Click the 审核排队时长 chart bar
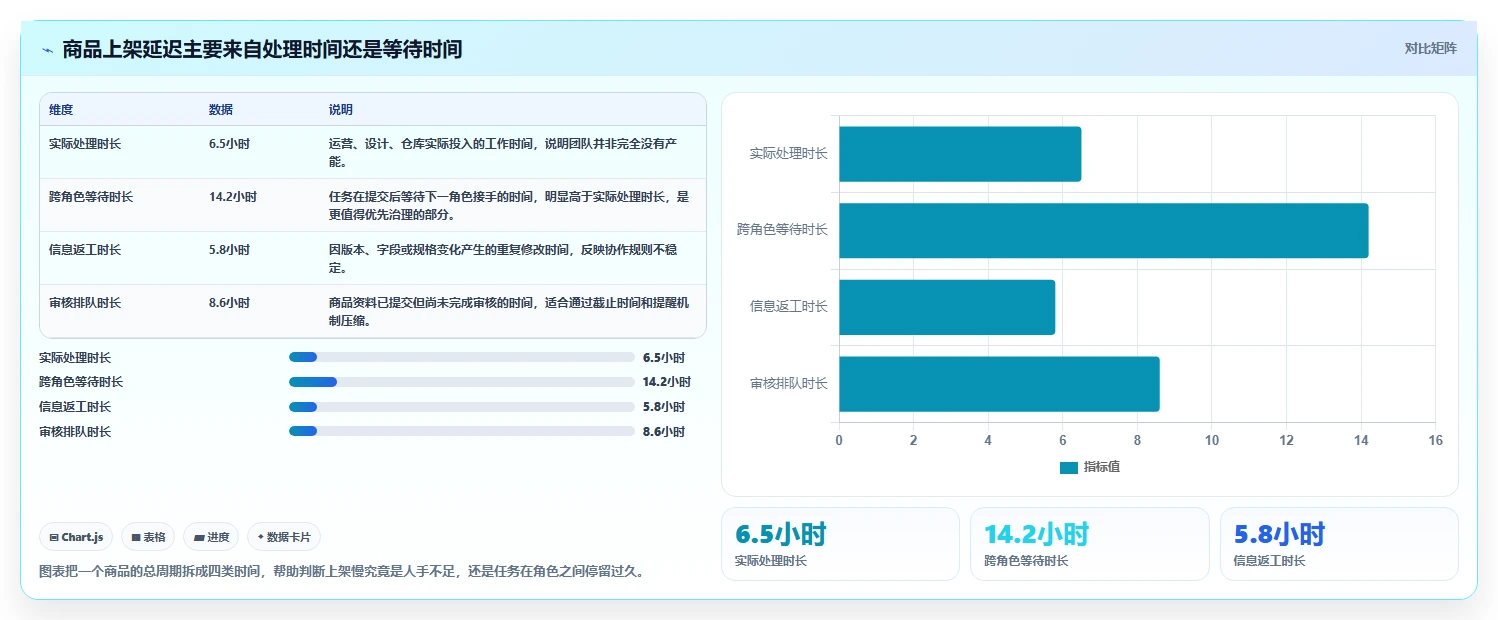Viewport: 1498px width, 620px height. coord(999,384)
